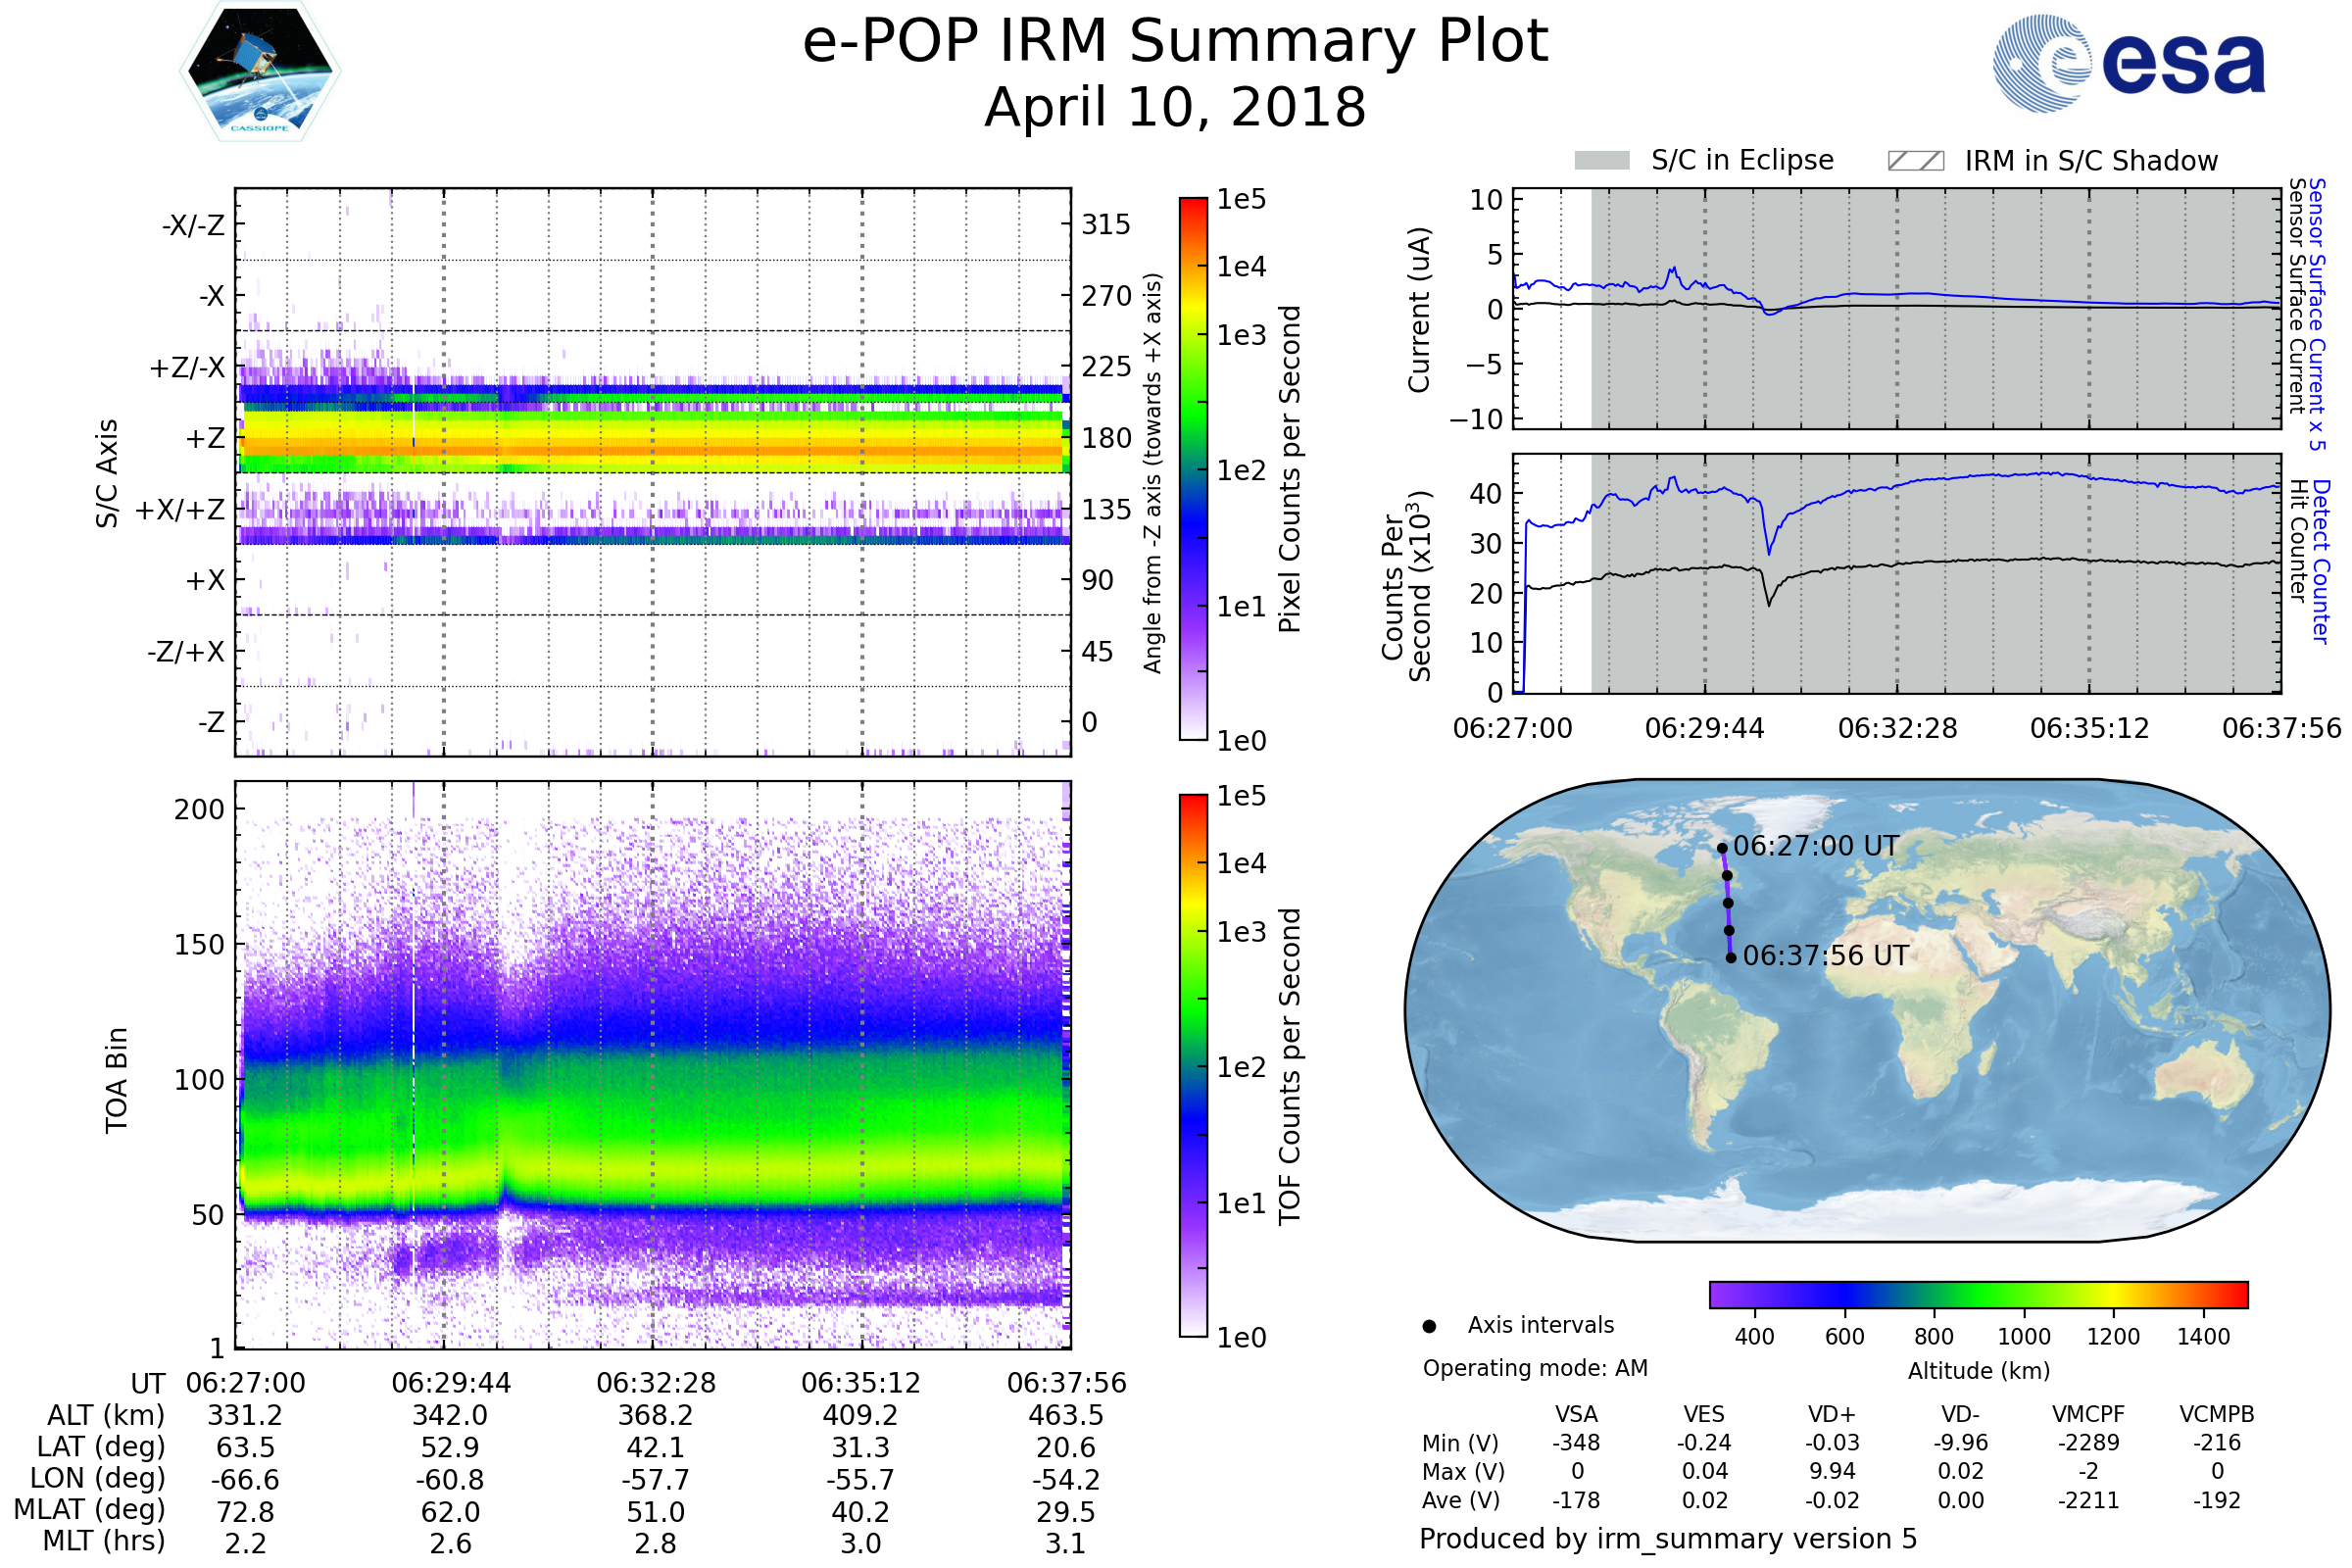Viewport: 2352px width, 1568px height.
Task: Click the Sensor Surface Current x 5 blue label
Action: [x=2317, y=314]
